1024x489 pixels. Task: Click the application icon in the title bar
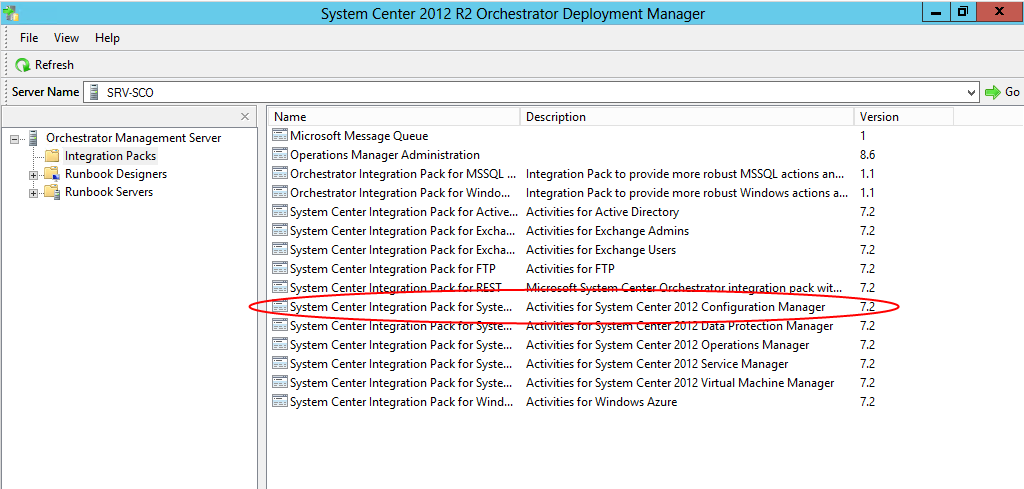click(10, 12)
